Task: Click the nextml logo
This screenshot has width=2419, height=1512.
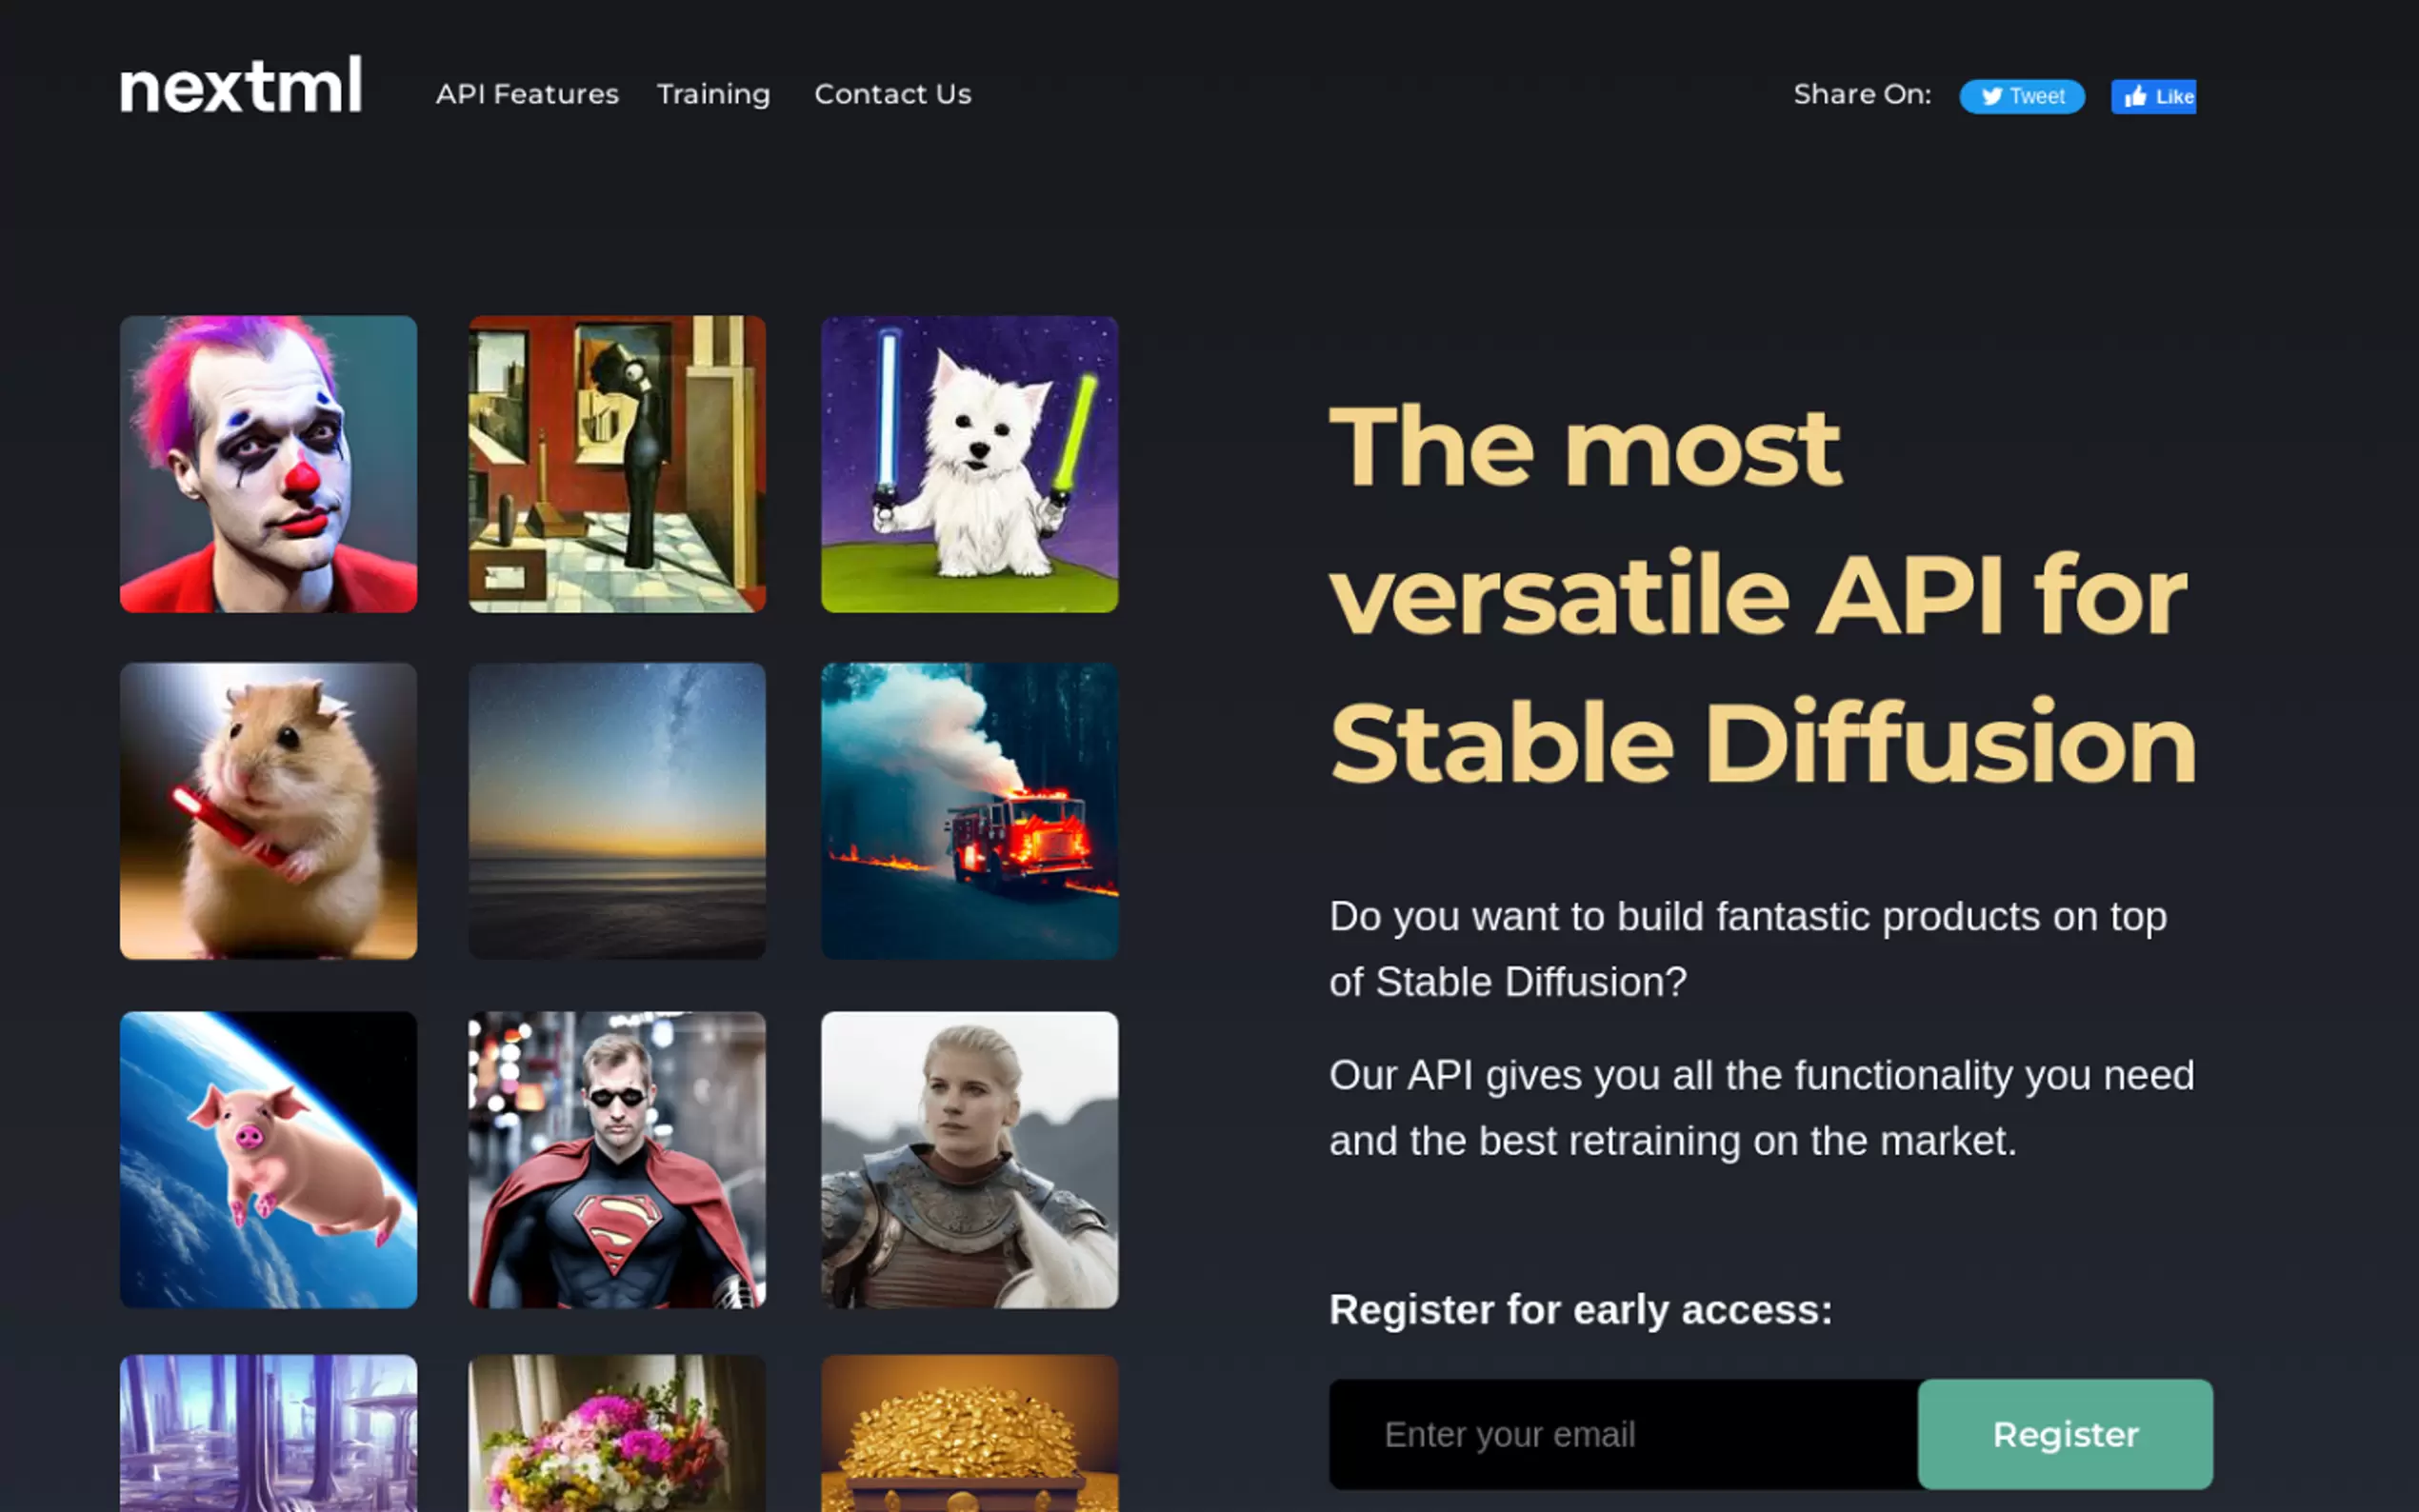Action: (240, 86)
